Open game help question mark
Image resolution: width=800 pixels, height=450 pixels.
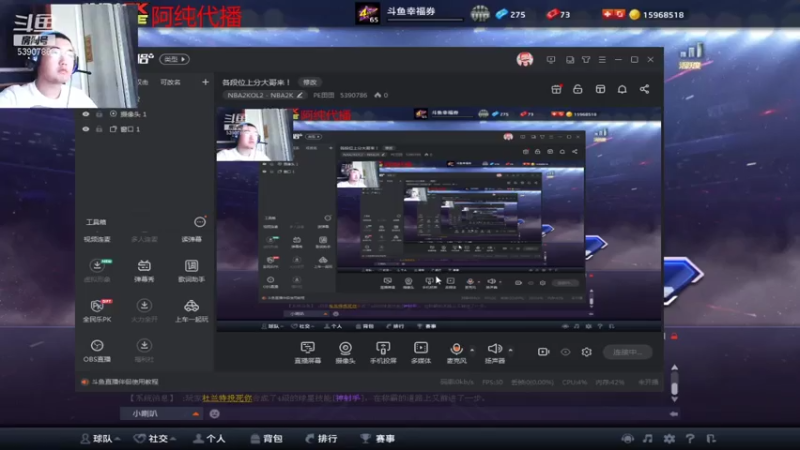coord(690,438)
